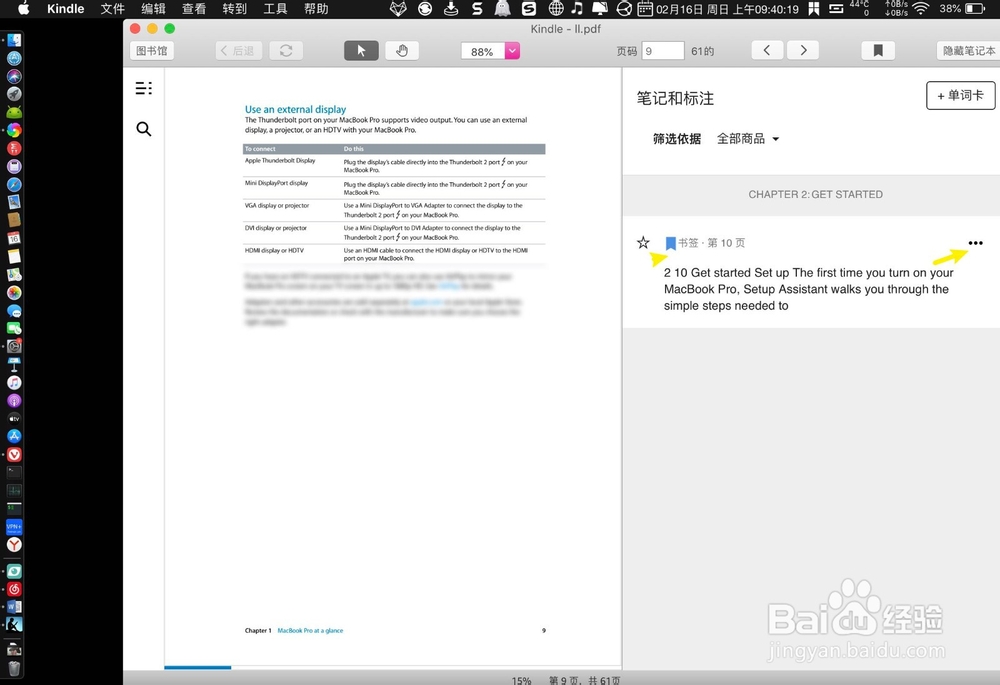Open iTunes Music from the dock
This screenshot has width=1000, height=685.
[14, 383]
